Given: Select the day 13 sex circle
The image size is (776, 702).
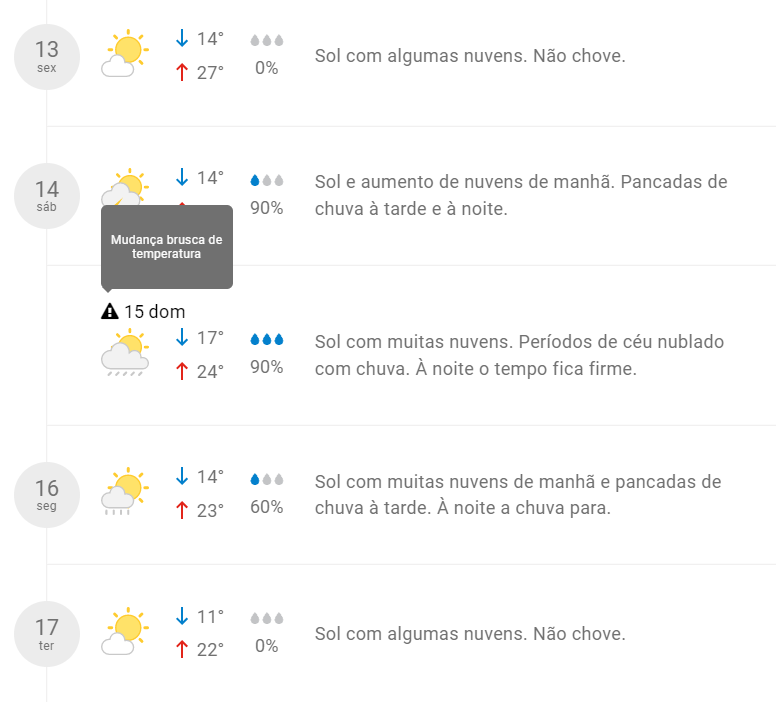Looking at the screenshot, I should 47,57.
